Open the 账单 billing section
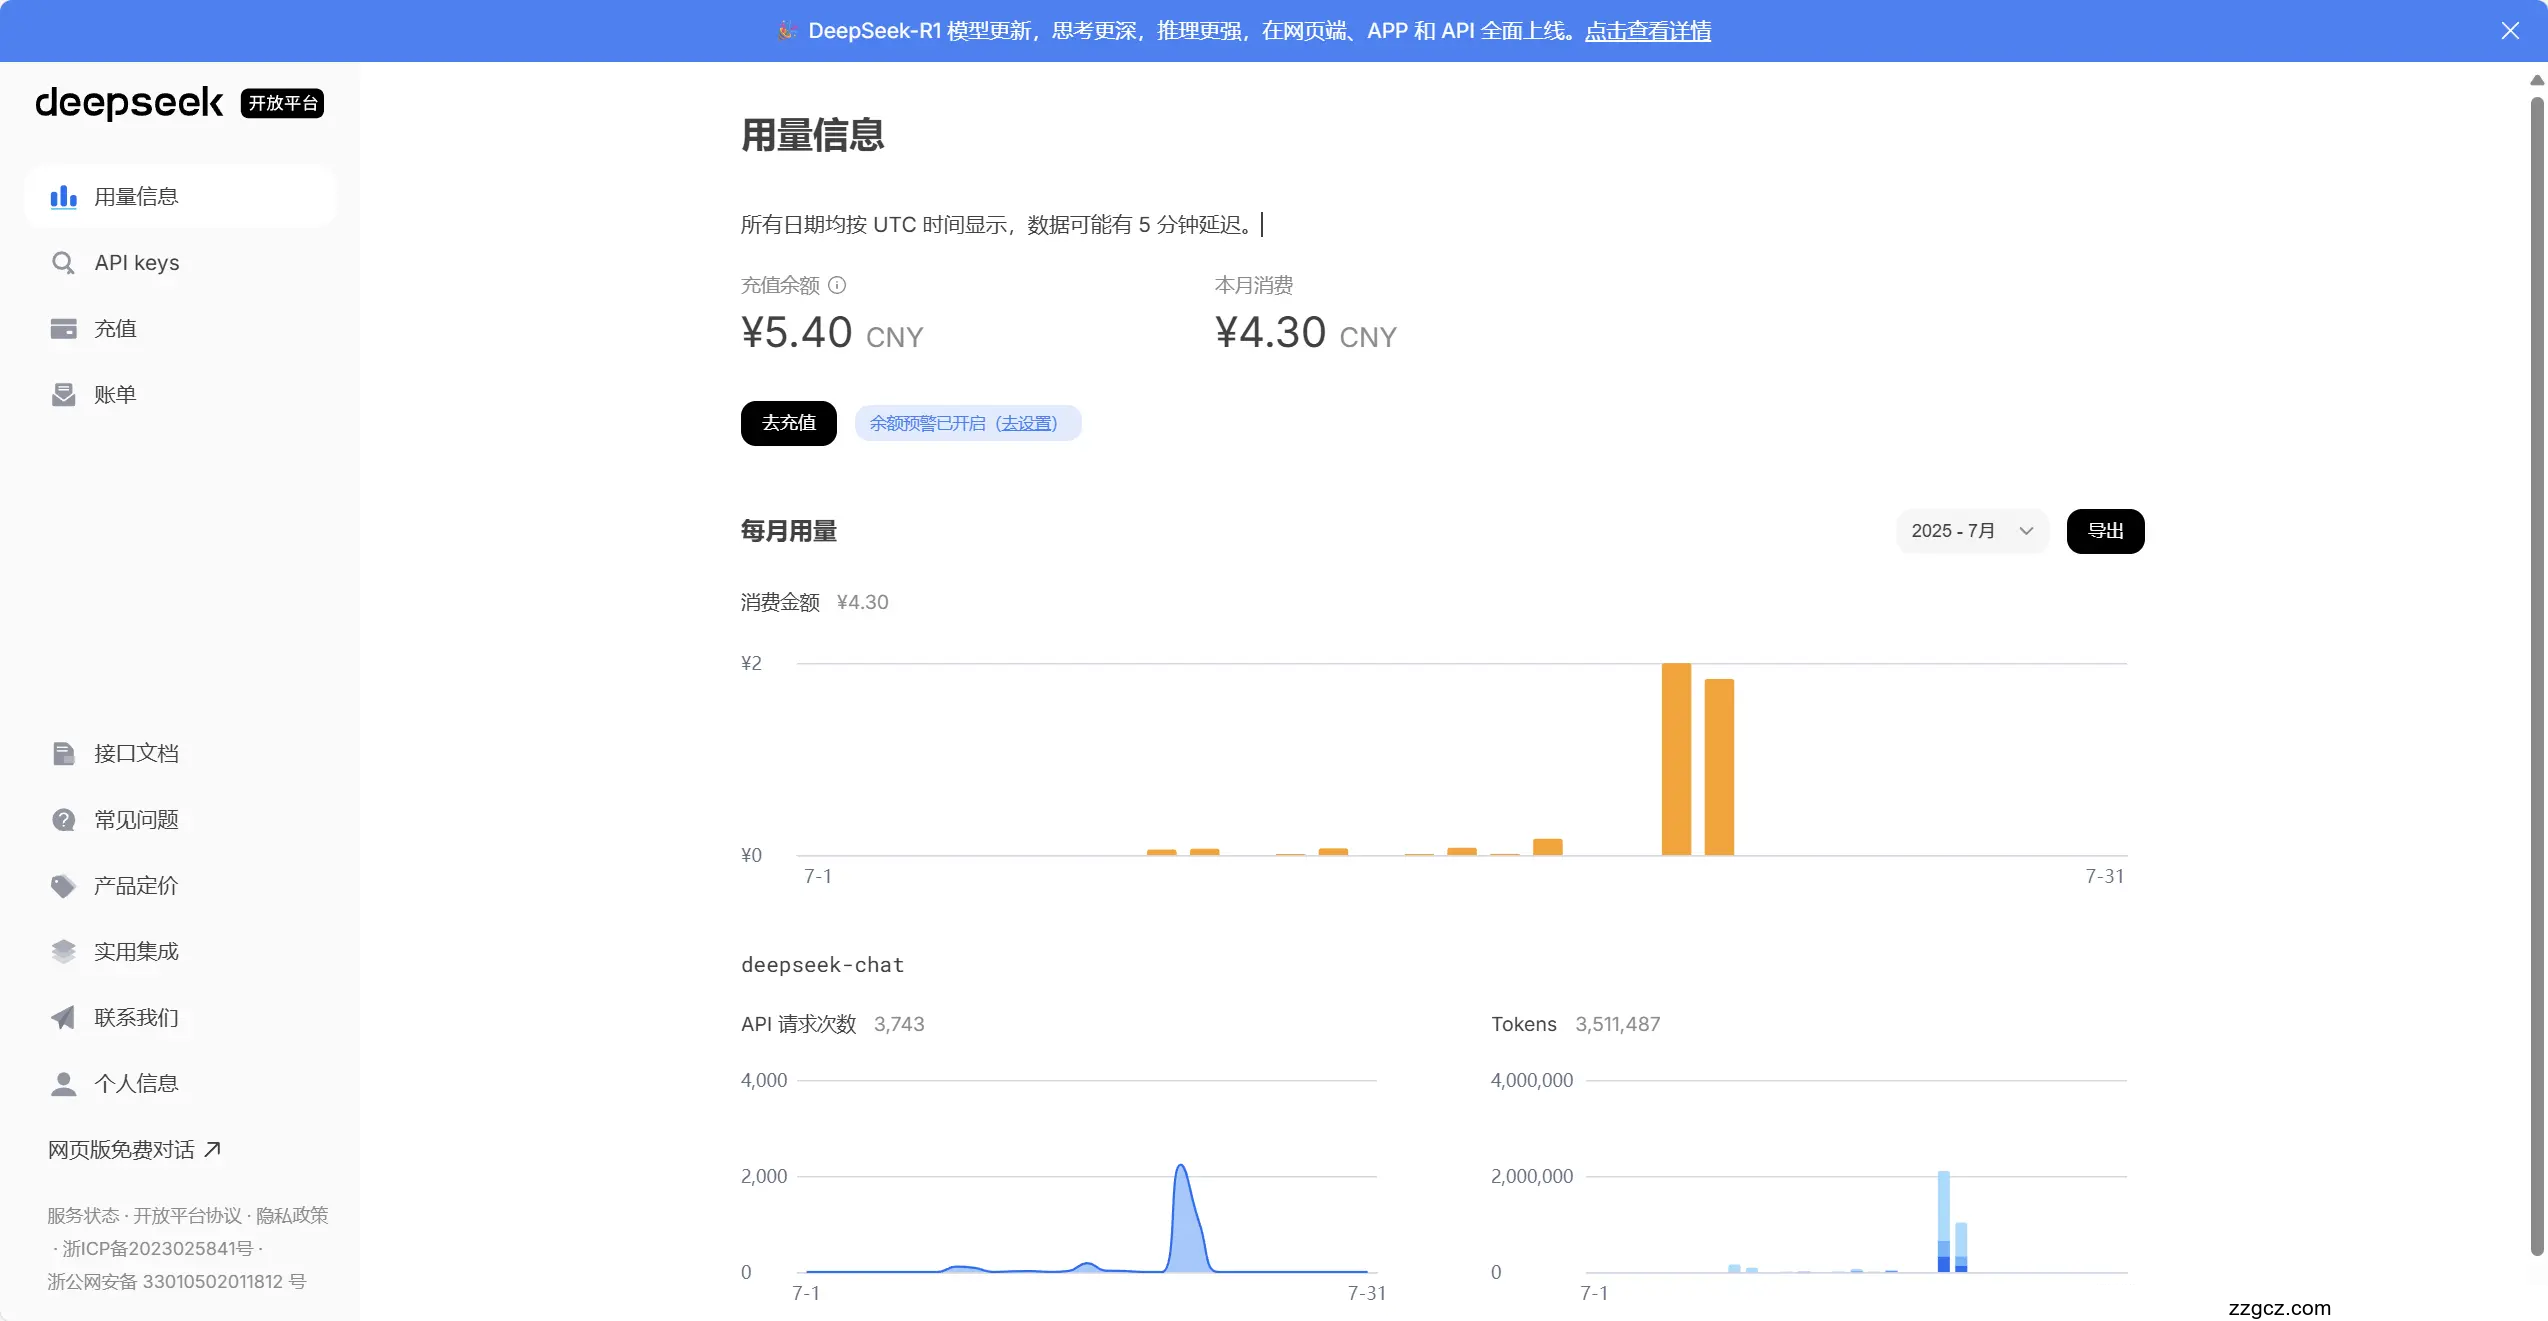Image resolution: width=2548 pixels, height=1321 pixels. pos(63,394)
